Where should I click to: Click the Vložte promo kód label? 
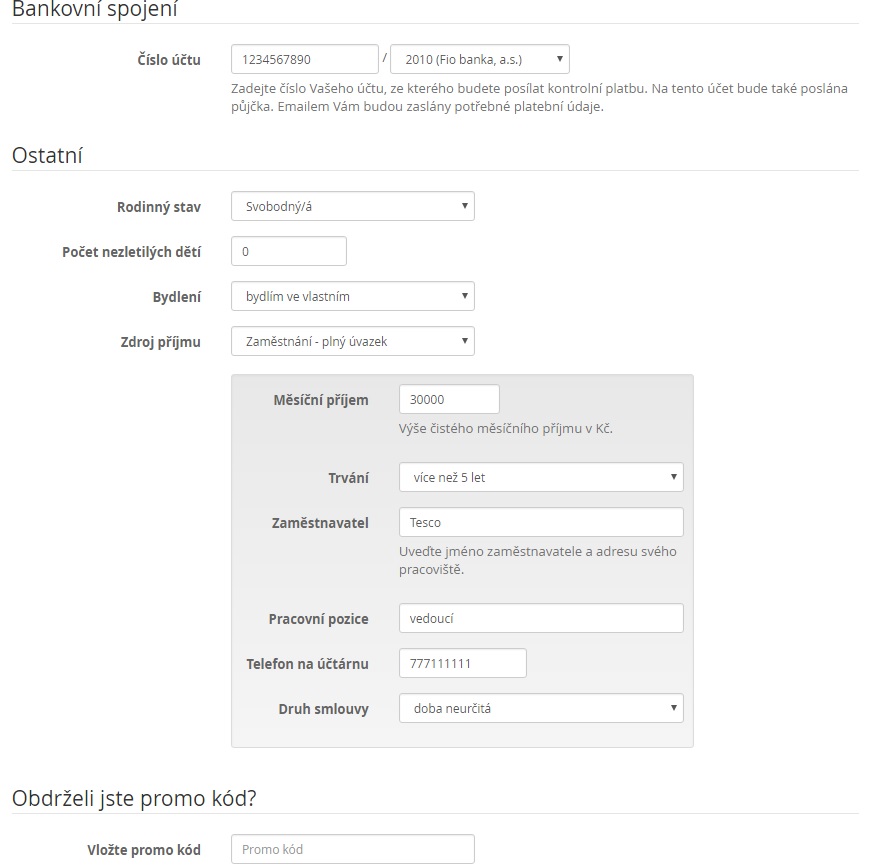pyautogui.click(x=144, y=850)
